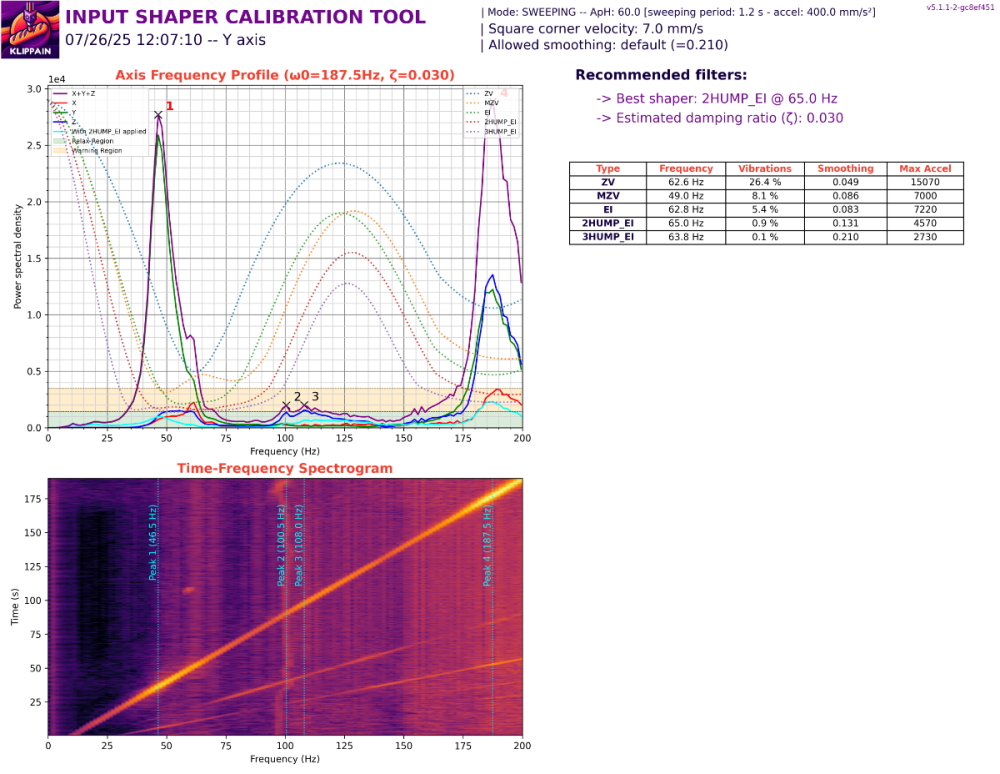
Task: Click the '49.0 Hz' frequency cell
Action: click(686, 196)
